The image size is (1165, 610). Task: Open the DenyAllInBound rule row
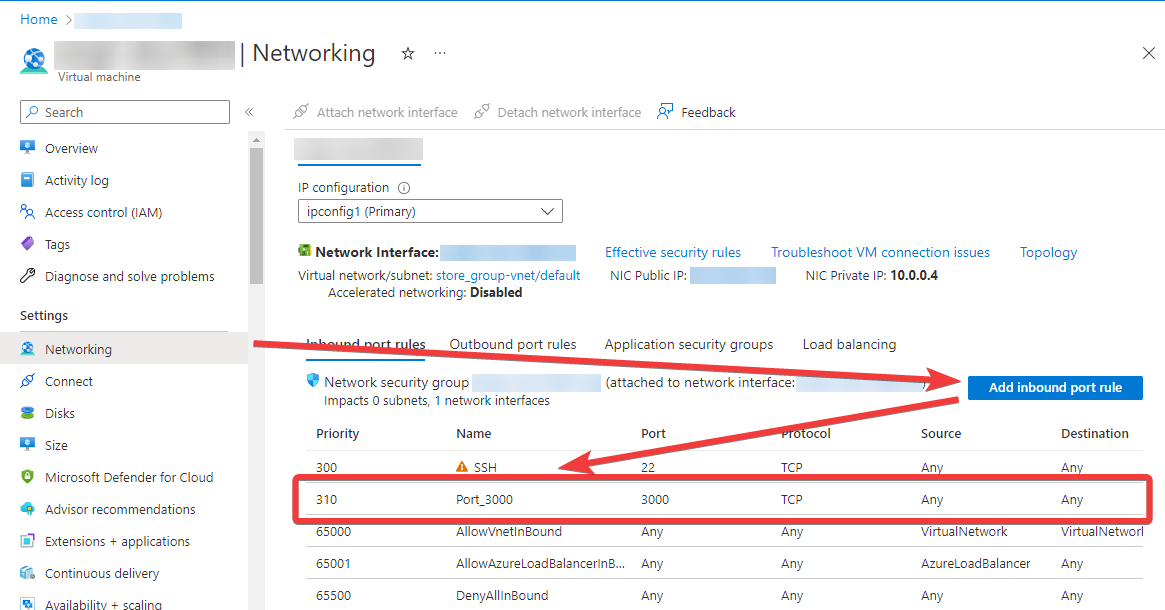coord(724,595)
